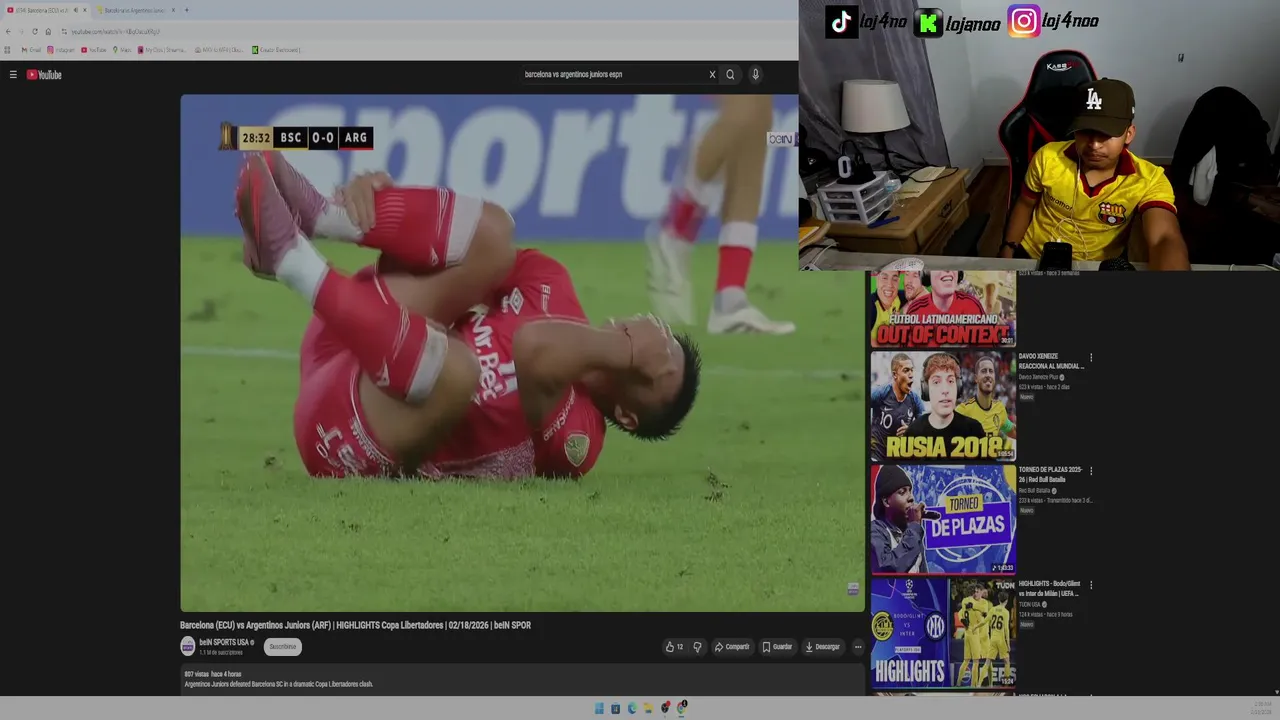Go to the YouTube home logo
The height and width of the screenshot is (720, 1280).
click(x=44, y=74)
